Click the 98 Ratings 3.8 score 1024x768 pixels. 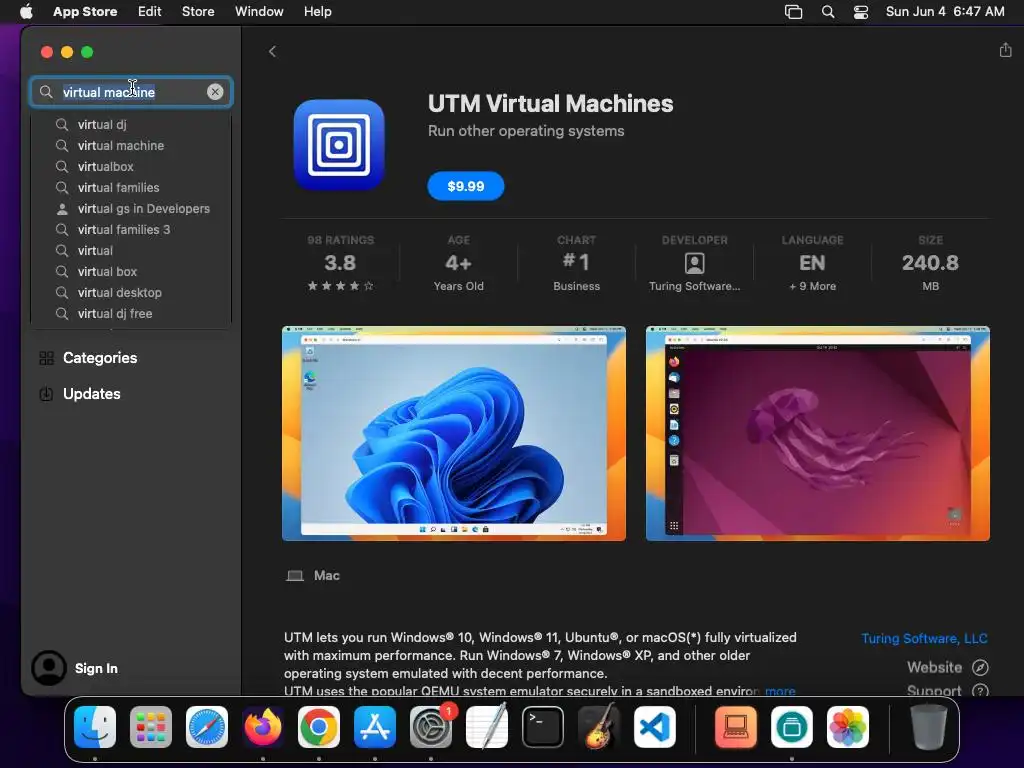pos(340,263)
